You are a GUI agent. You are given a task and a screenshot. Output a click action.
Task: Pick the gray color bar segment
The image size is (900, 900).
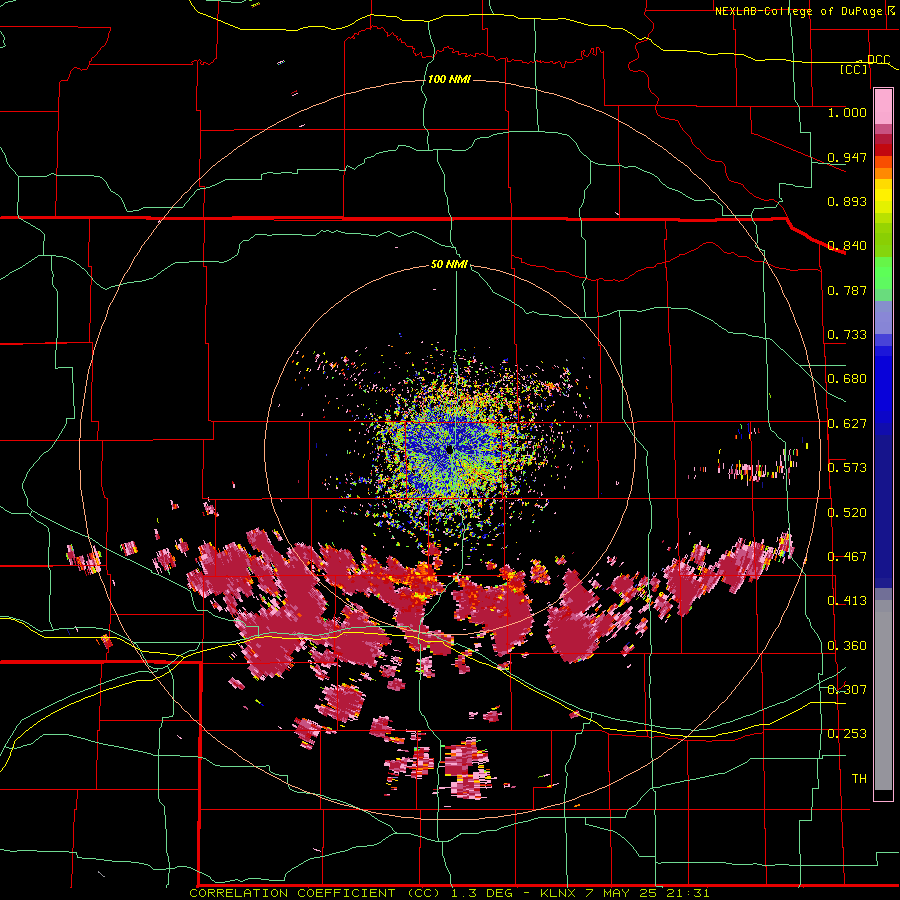[883, 695]
